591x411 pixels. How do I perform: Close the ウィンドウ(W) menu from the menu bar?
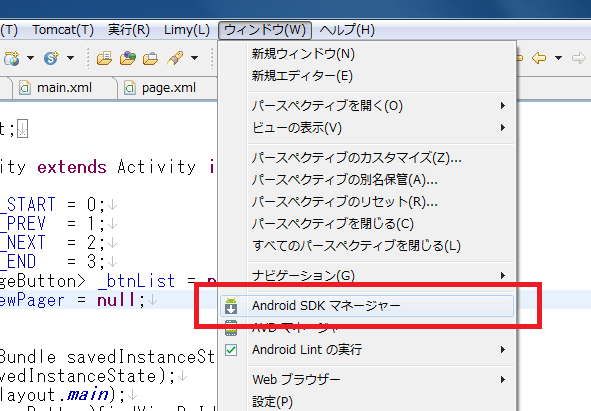coord(265,30)
